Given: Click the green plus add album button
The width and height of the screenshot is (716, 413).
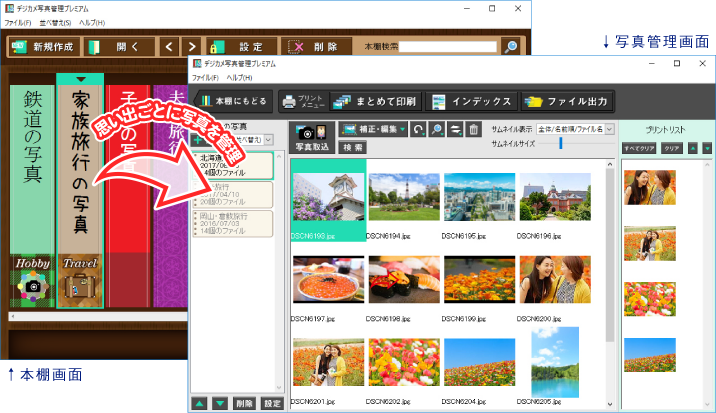Looking at the screenshot, I should (x=198, y=140).
